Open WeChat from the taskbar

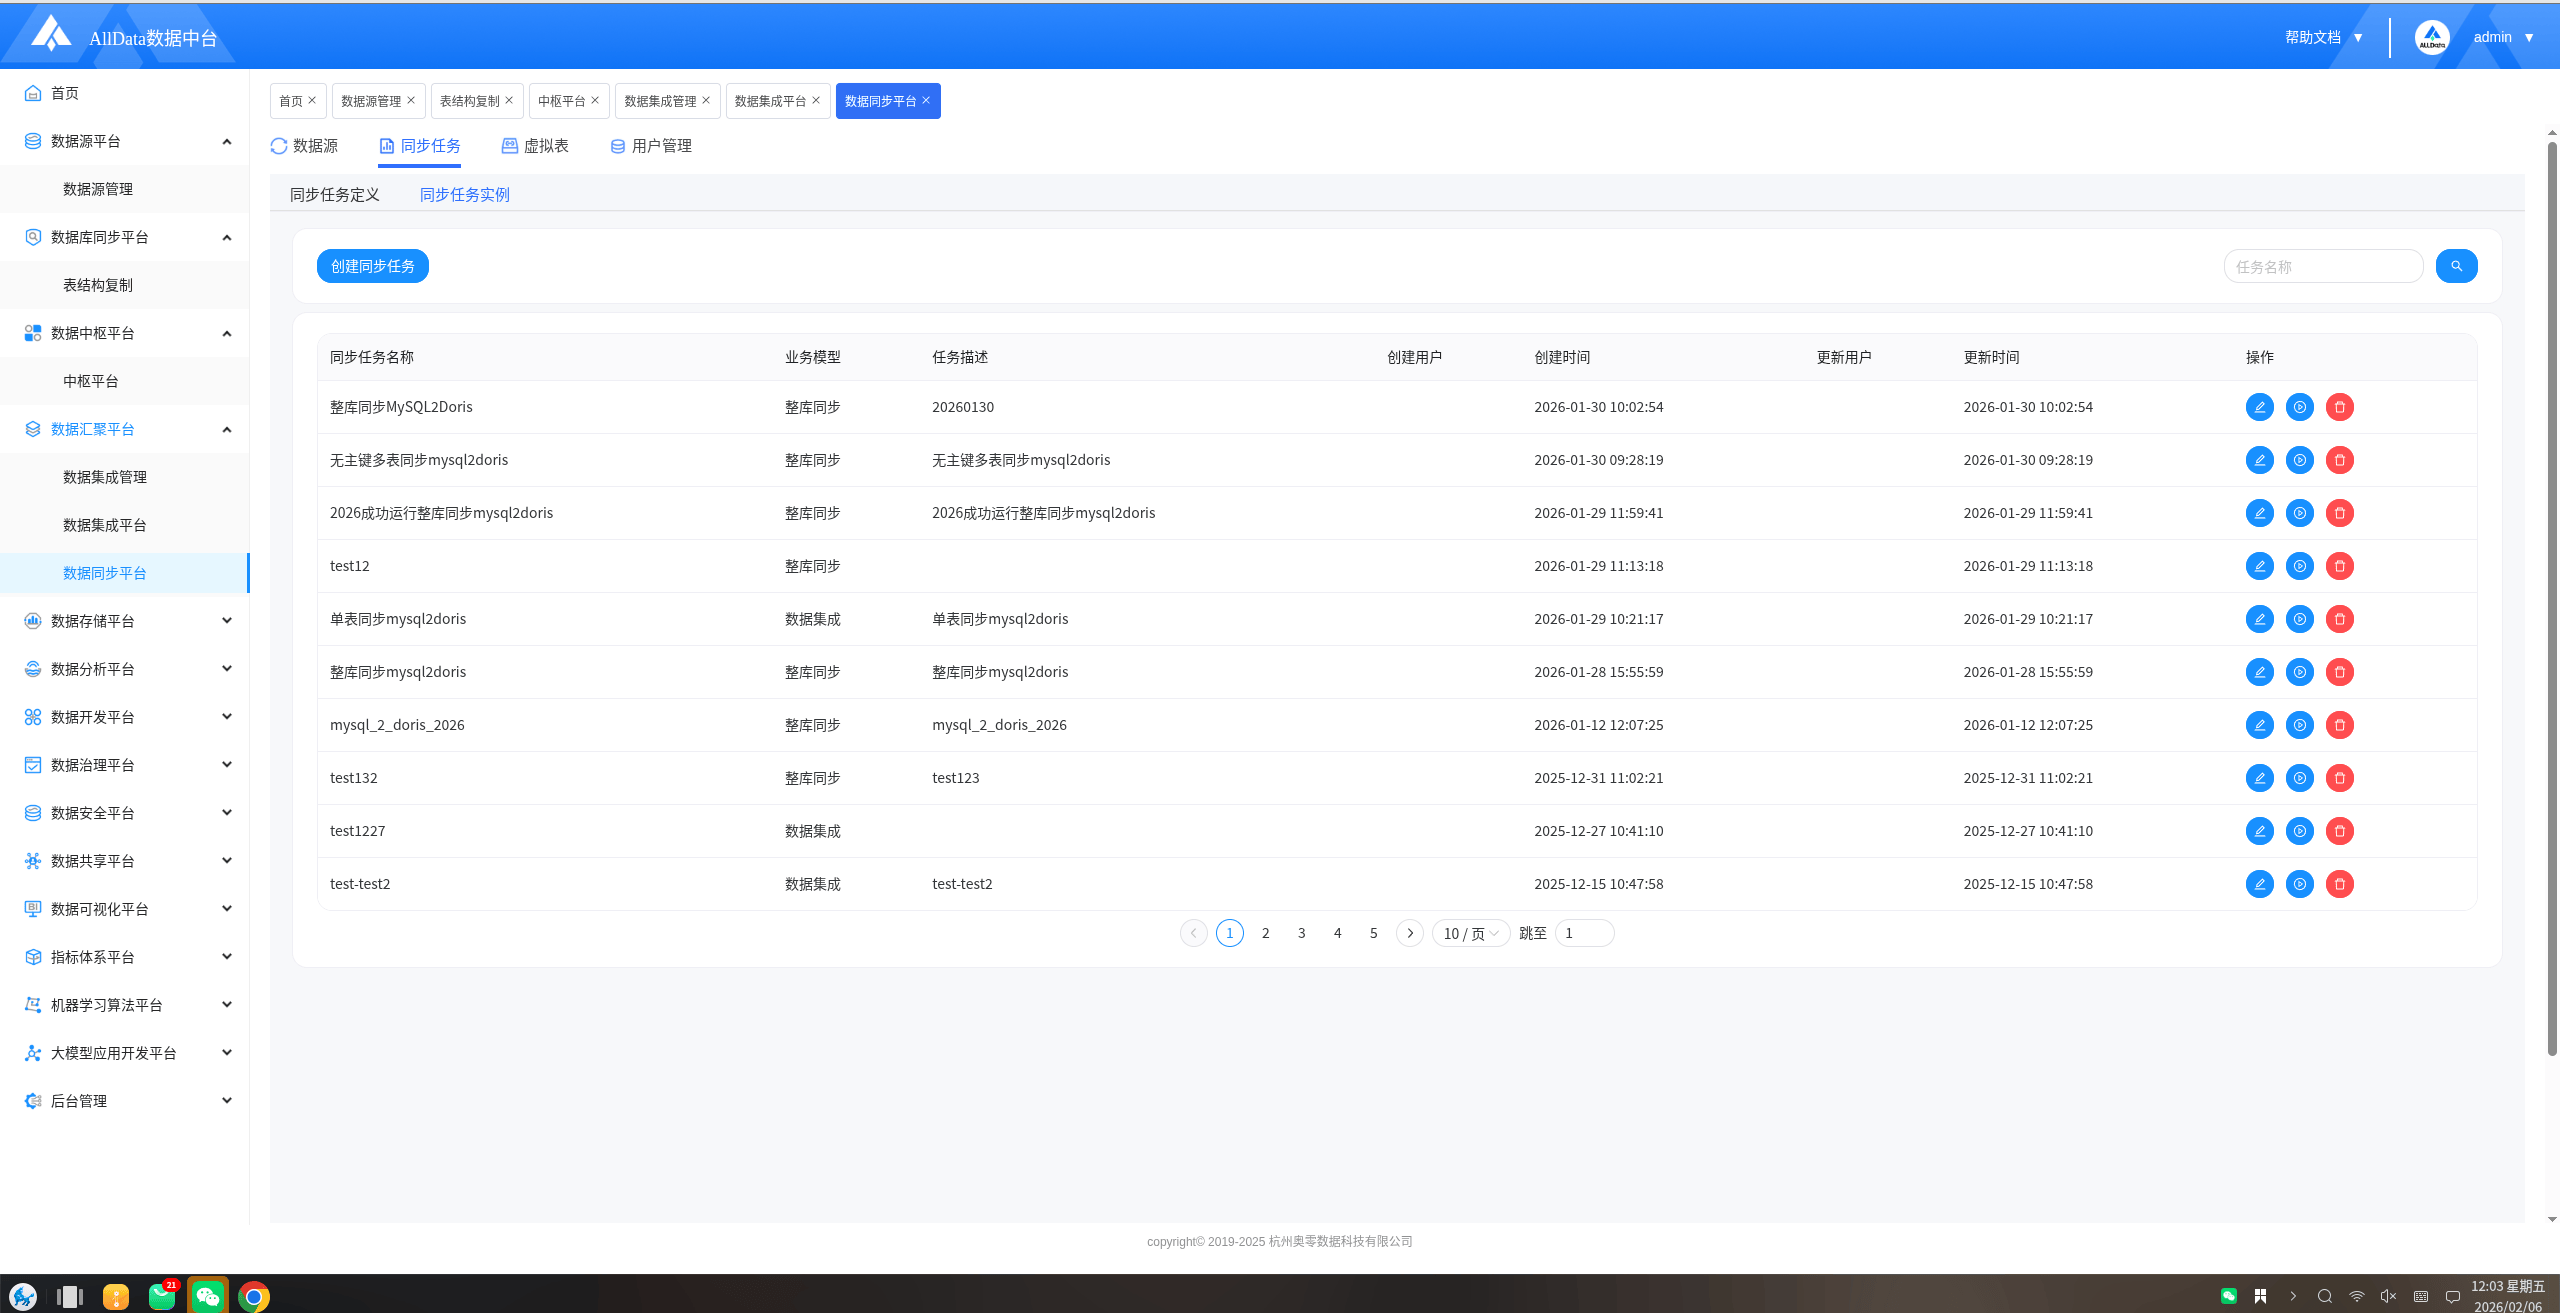[208, 1296]
